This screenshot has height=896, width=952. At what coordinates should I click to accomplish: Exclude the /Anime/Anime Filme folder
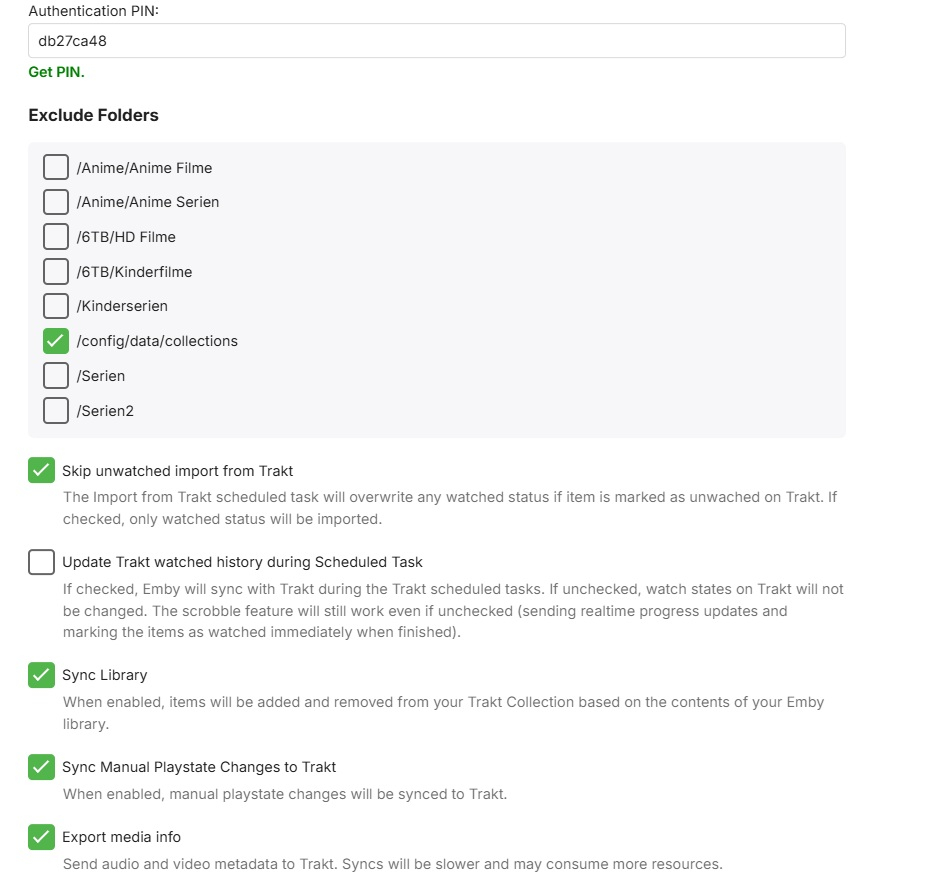tap(56, 167)
